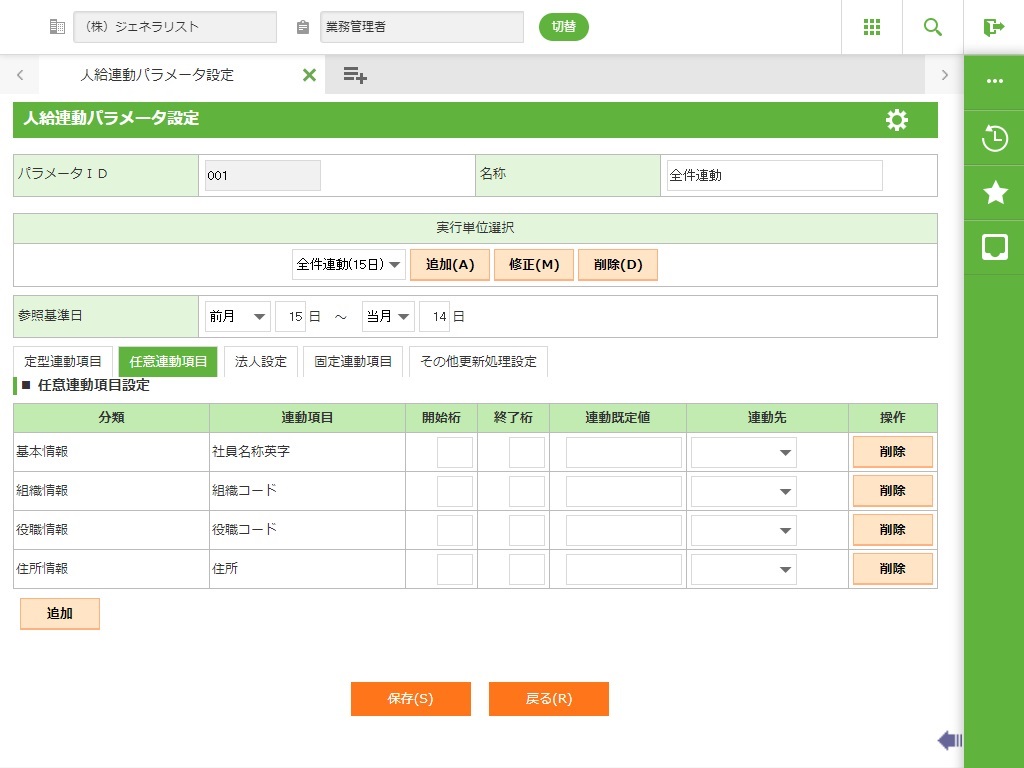This screenshot has height=768, width=1024.
Task: Open favorites star icon in sidebar
Action: [995, 193]
